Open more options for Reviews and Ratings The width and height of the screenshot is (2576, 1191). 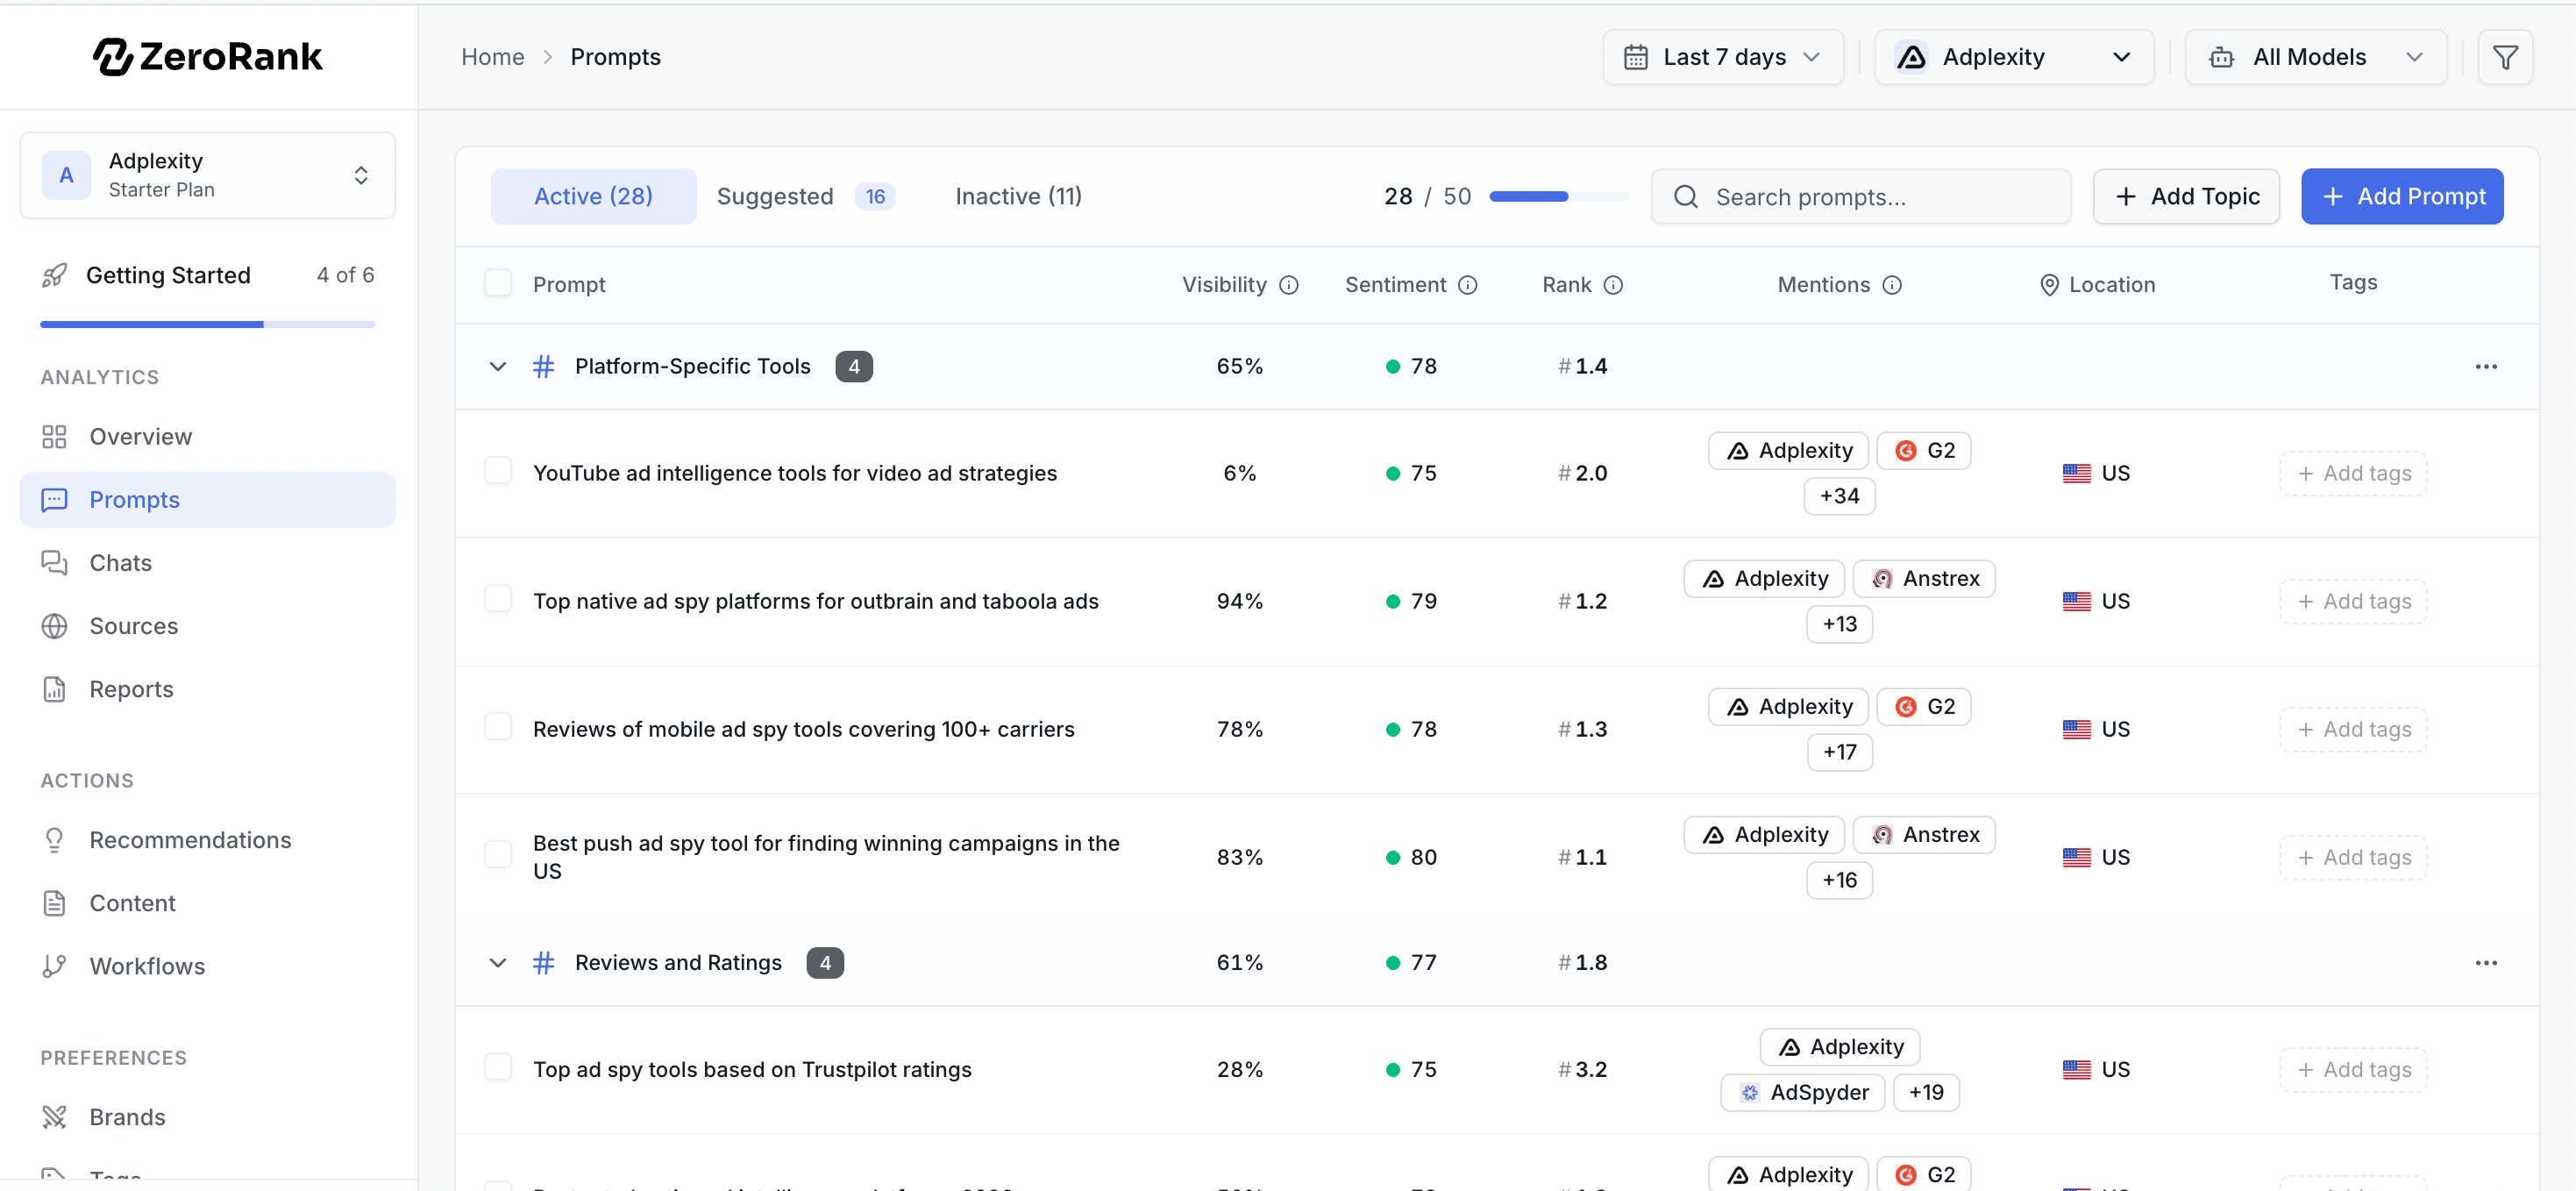coord(2486,963)
